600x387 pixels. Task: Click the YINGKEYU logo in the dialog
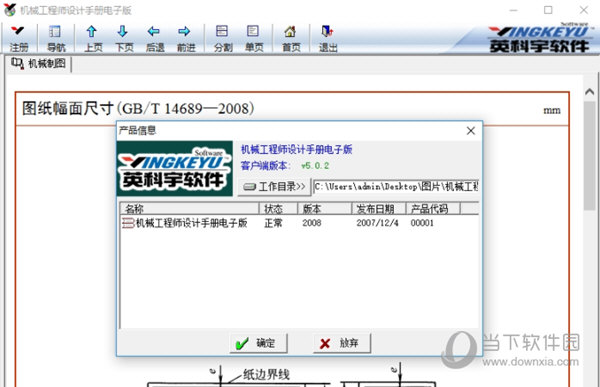(x=174, y=168)
